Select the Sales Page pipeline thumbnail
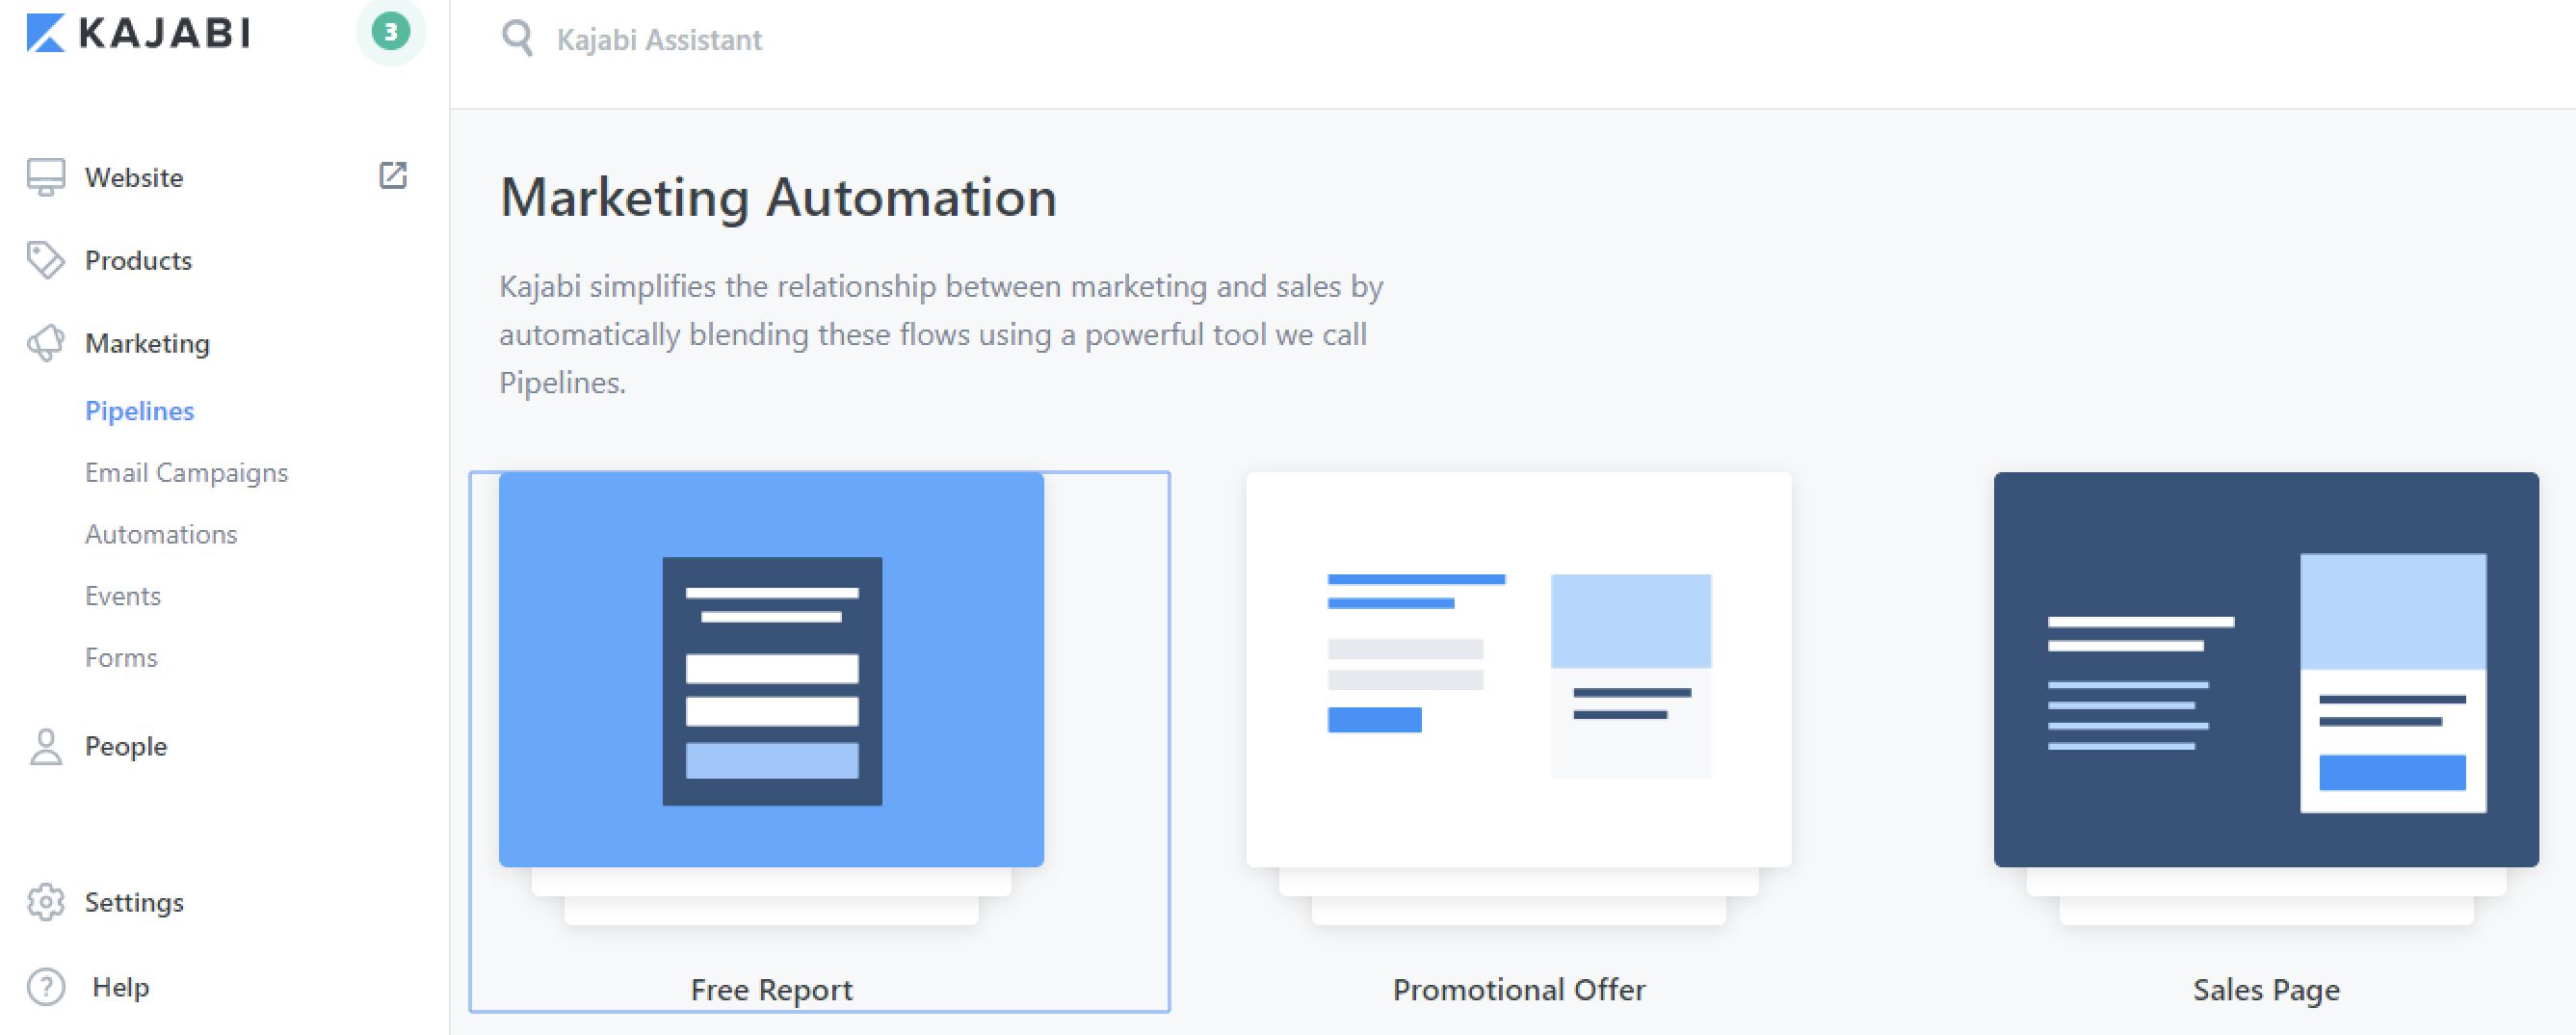This screenshot has width=2576, height=1035. click(x=2265, y=669)
